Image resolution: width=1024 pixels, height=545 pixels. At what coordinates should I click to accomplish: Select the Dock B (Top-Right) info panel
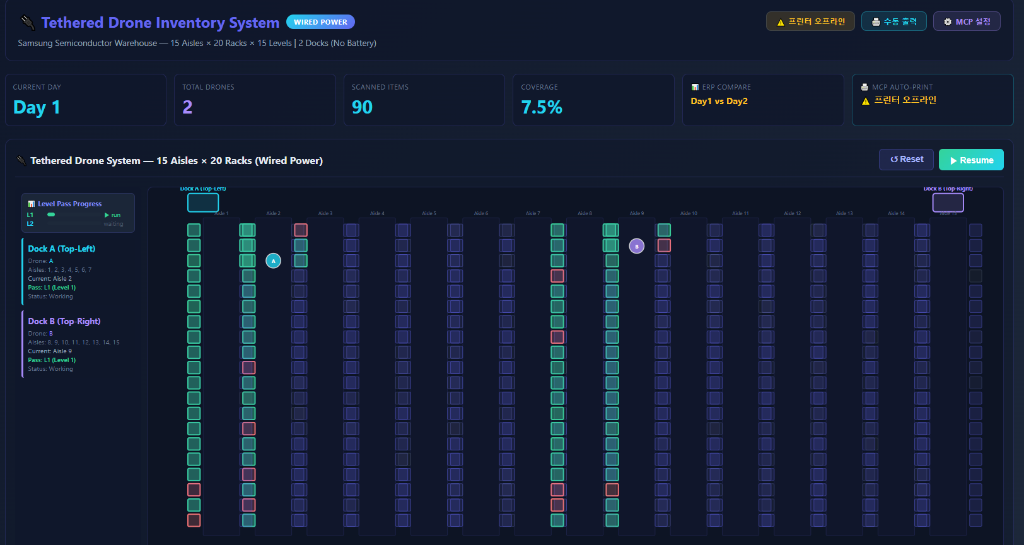[78, 344]
